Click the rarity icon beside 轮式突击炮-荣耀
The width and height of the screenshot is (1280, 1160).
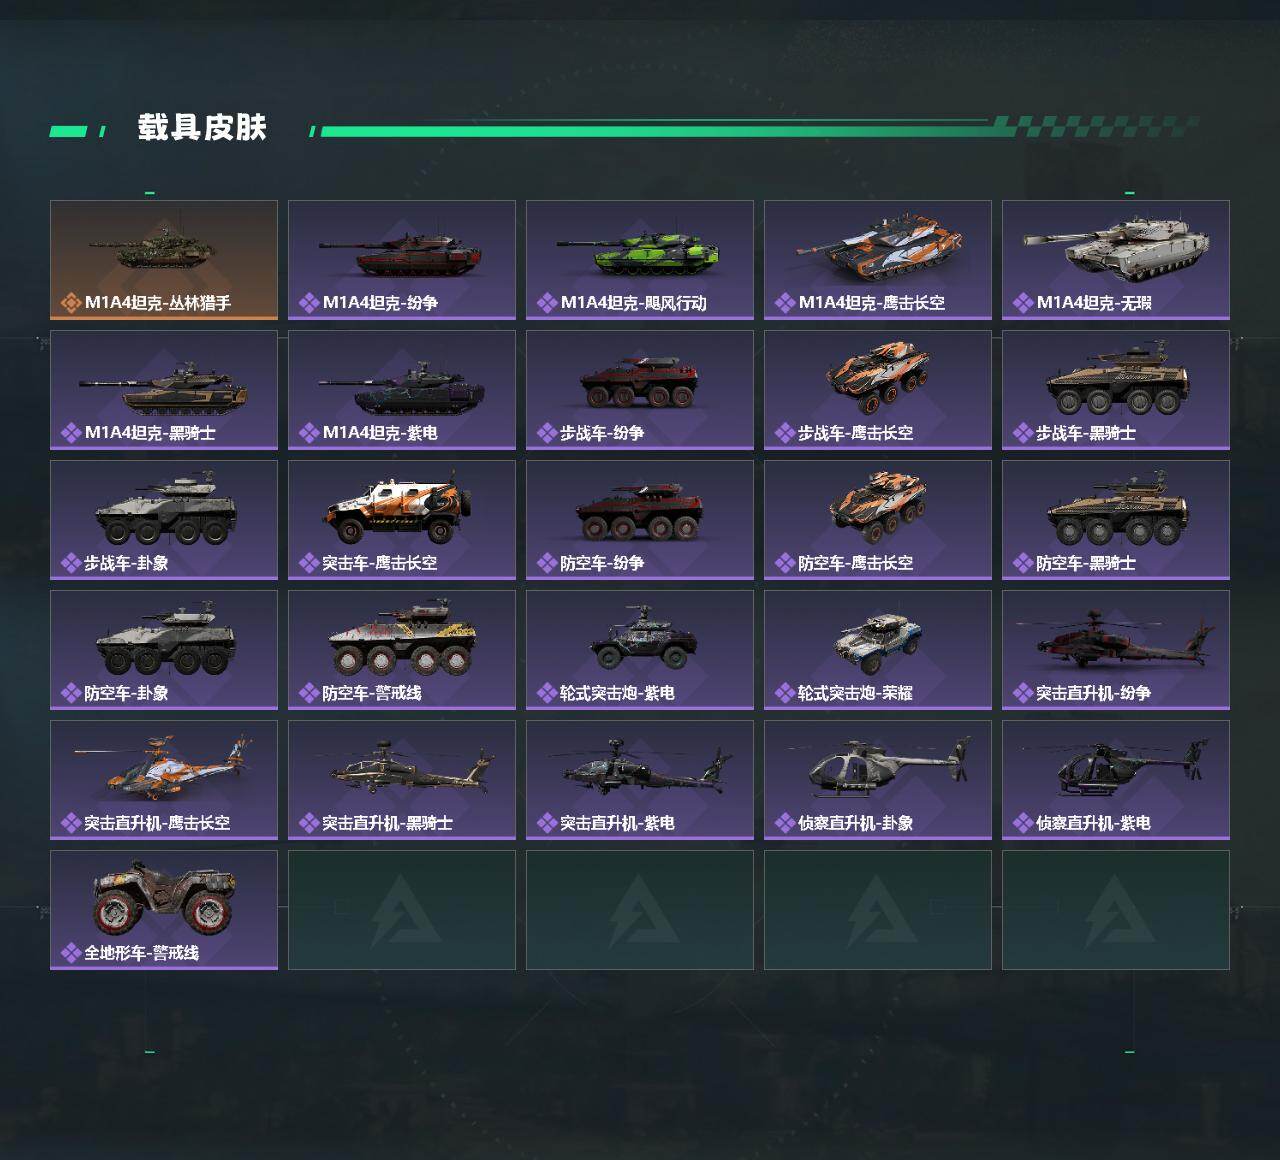tap(785, 693)
